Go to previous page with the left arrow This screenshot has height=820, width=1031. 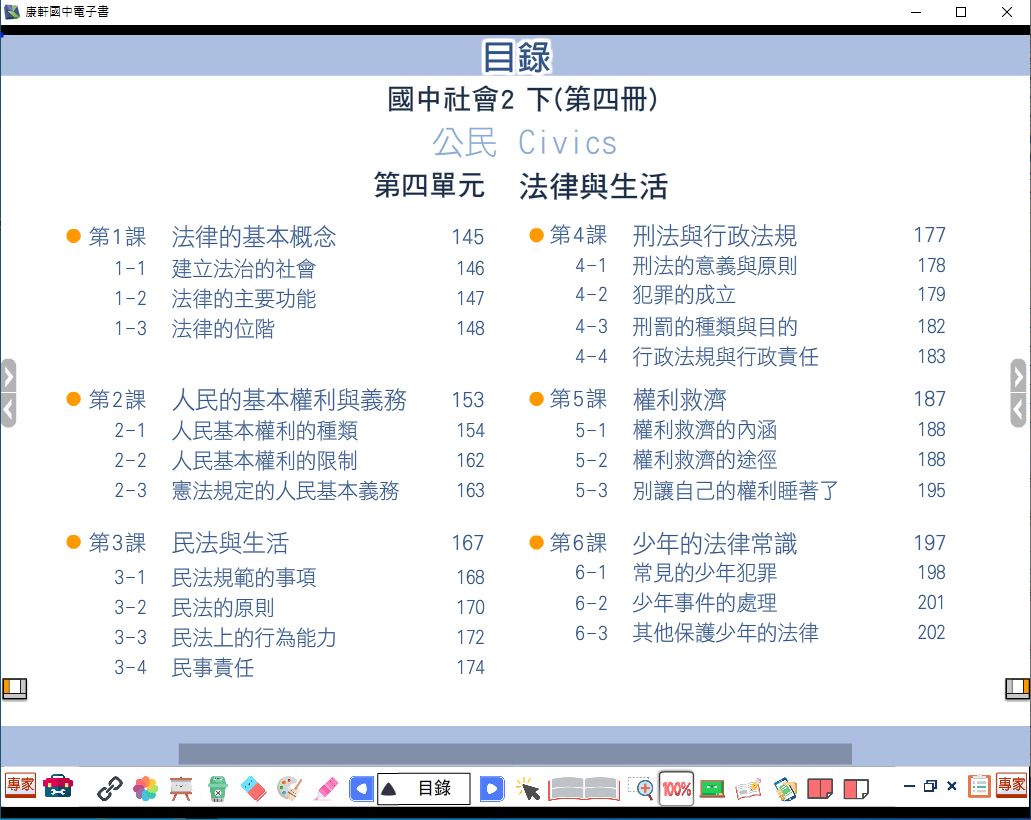click(x=361, y=788)
